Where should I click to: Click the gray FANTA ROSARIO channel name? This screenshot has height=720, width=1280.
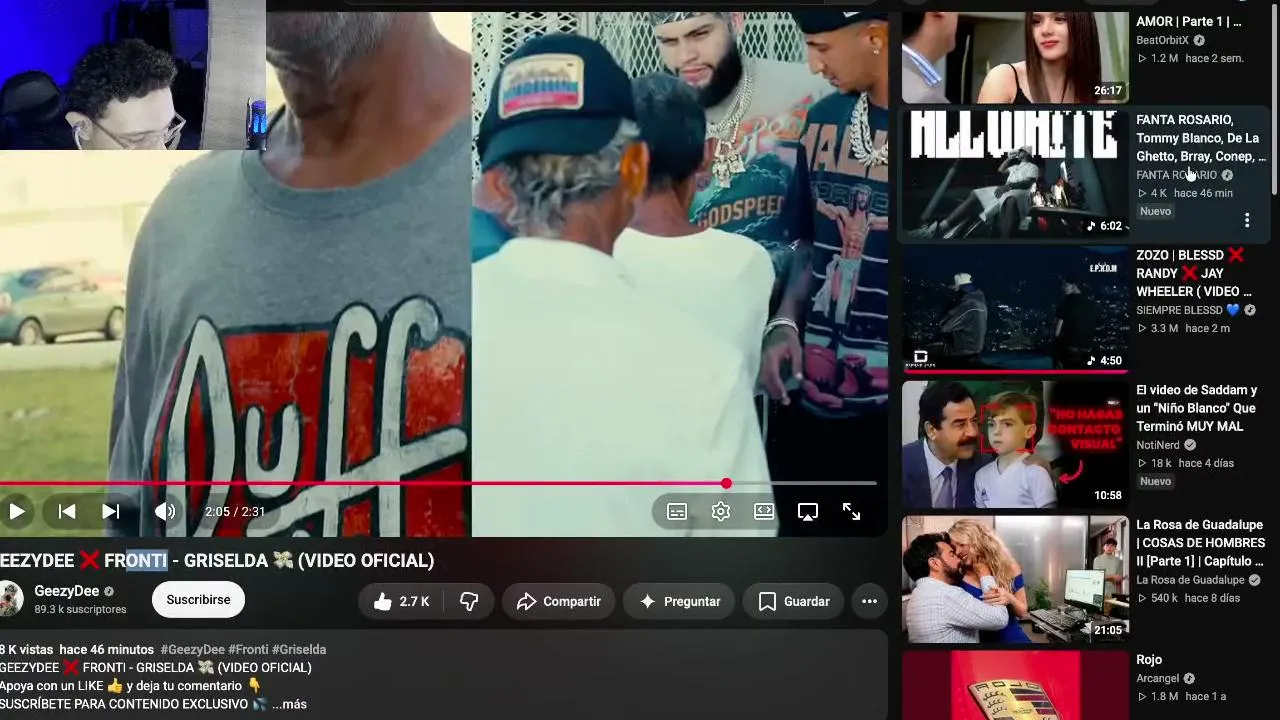[1177, 175]
